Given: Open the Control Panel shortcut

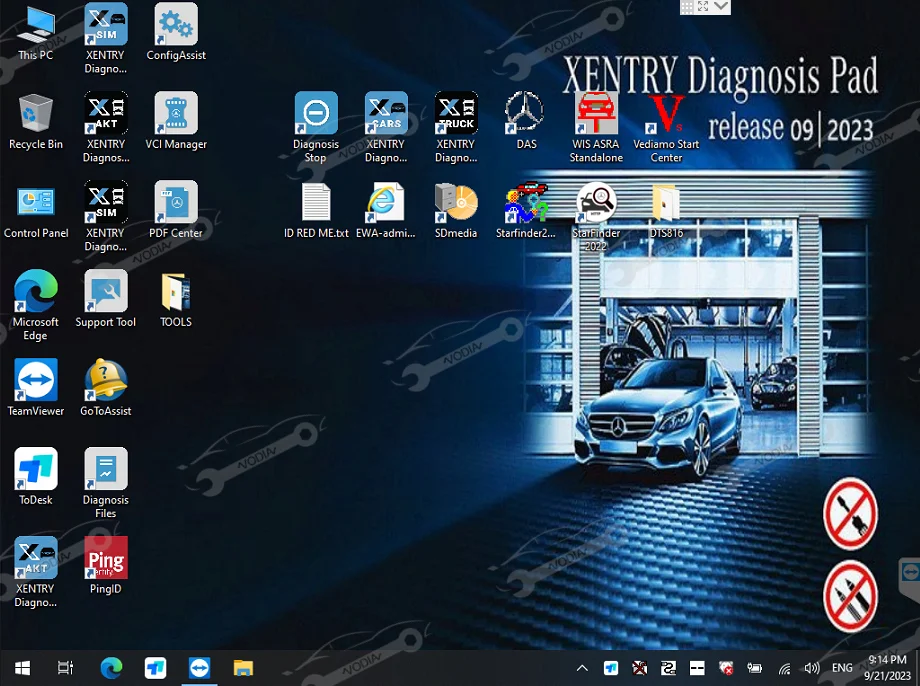Looking at the screenshot, I should pos(36,211).
